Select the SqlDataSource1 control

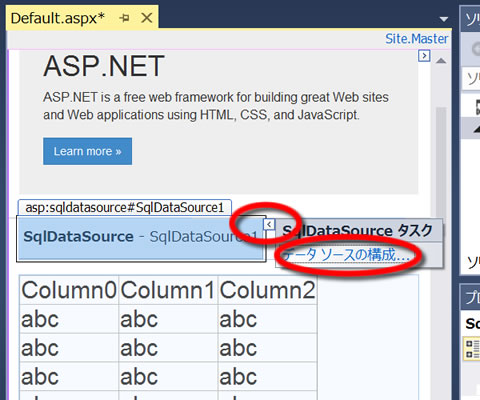[x=141, y=238]
